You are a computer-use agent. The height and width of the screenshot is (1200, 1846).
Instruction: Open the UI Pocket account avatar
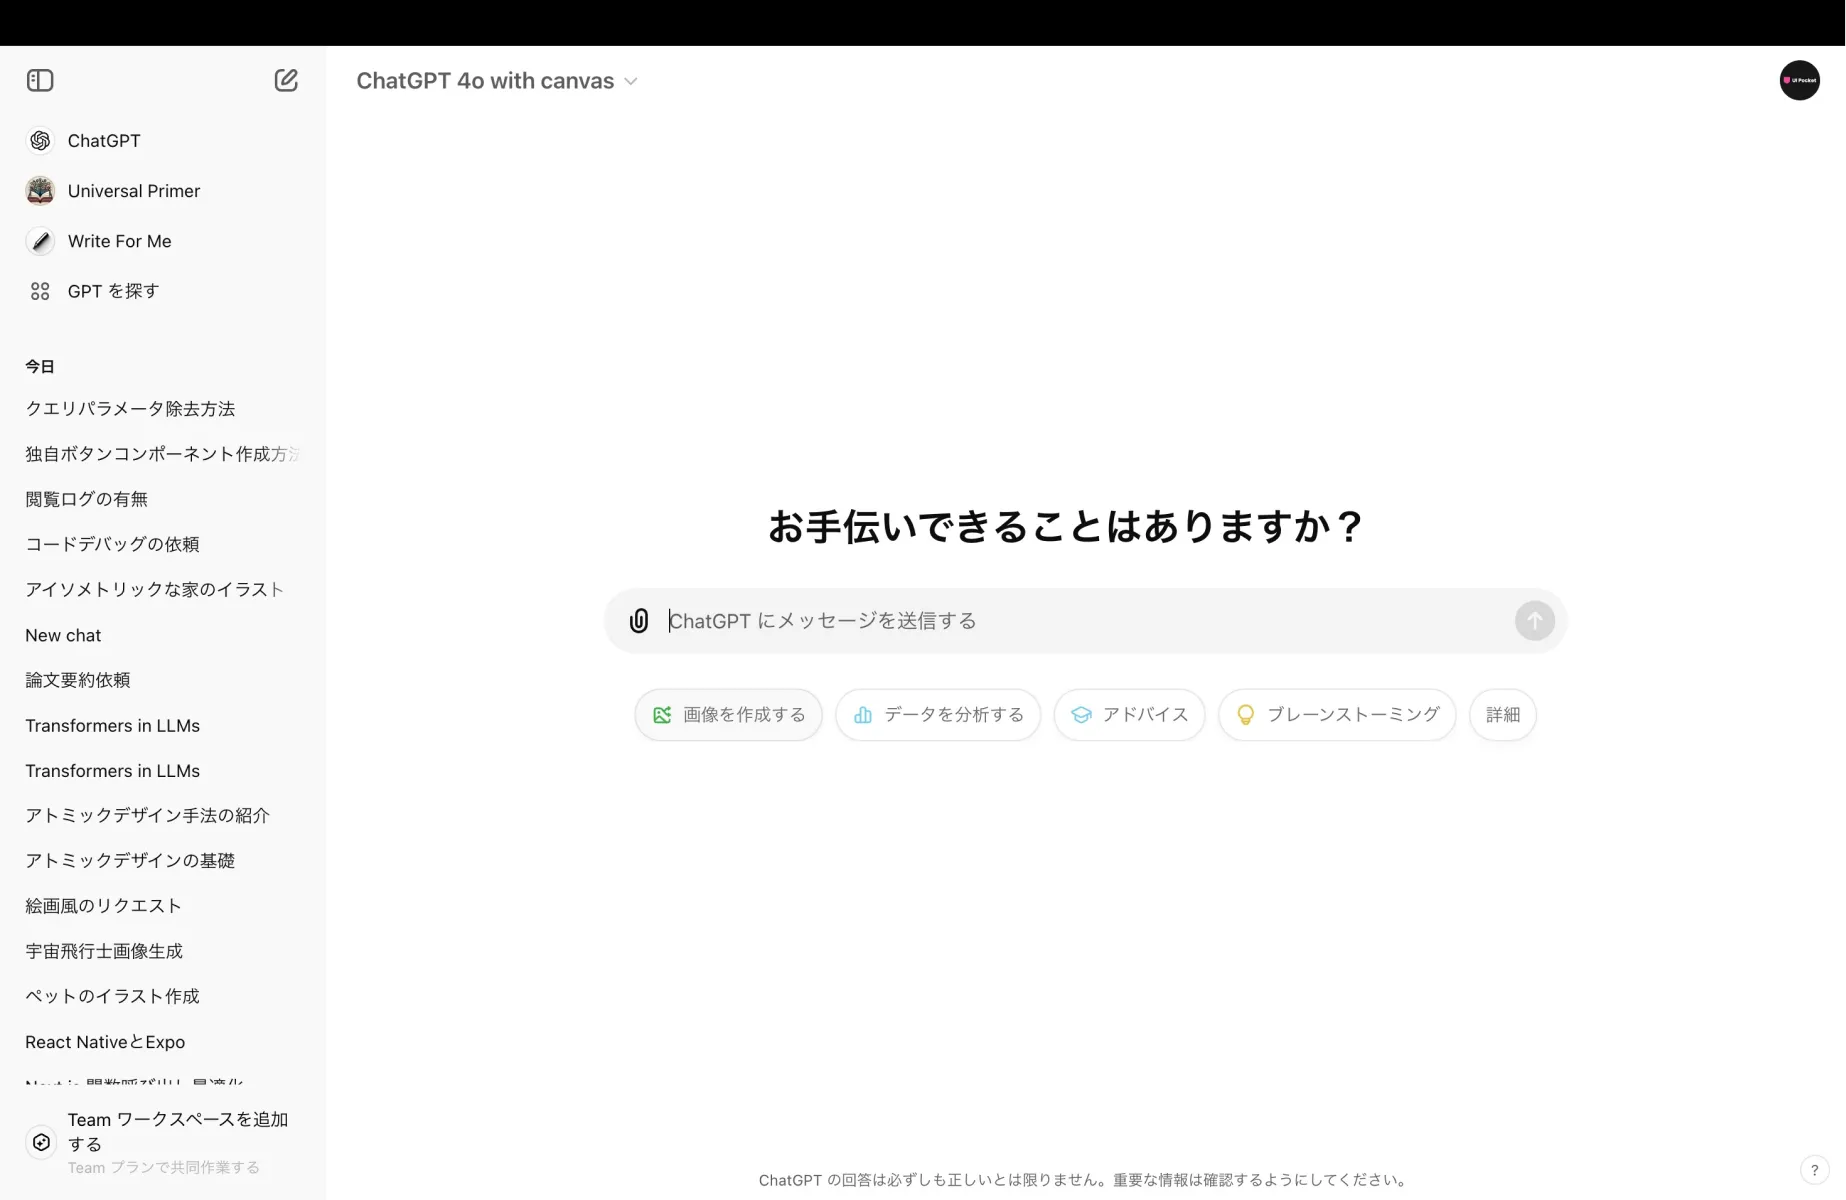click(1800, 80)
